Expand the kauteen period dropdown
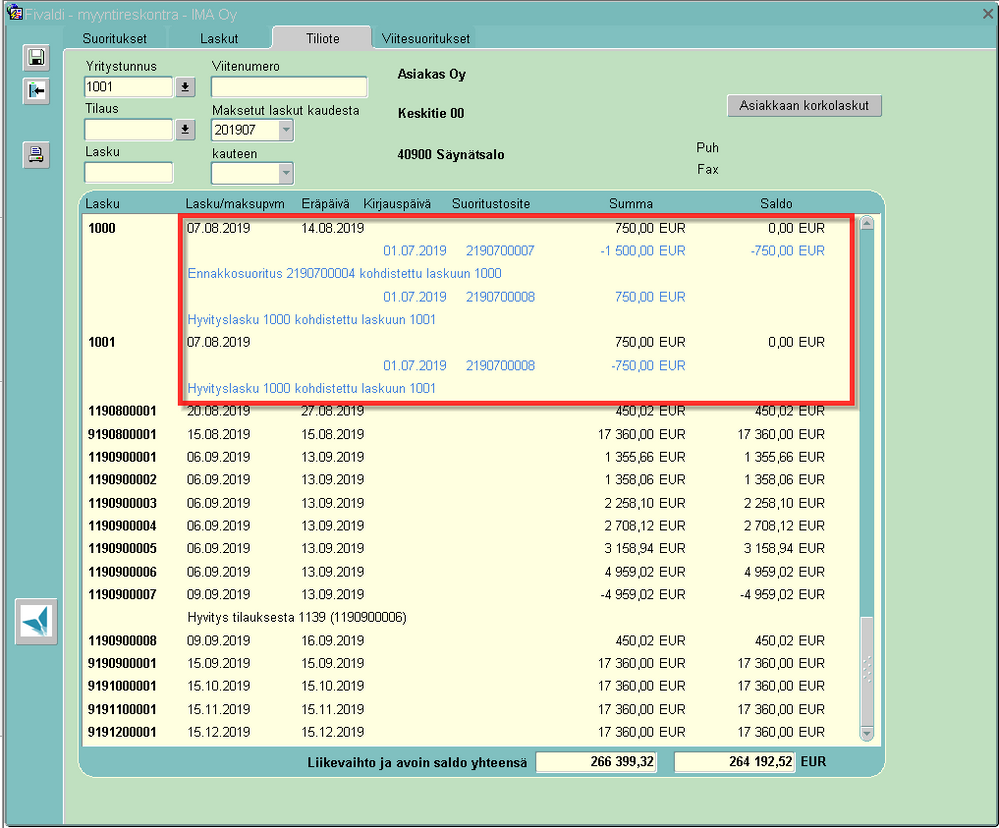 click(286, 173)
